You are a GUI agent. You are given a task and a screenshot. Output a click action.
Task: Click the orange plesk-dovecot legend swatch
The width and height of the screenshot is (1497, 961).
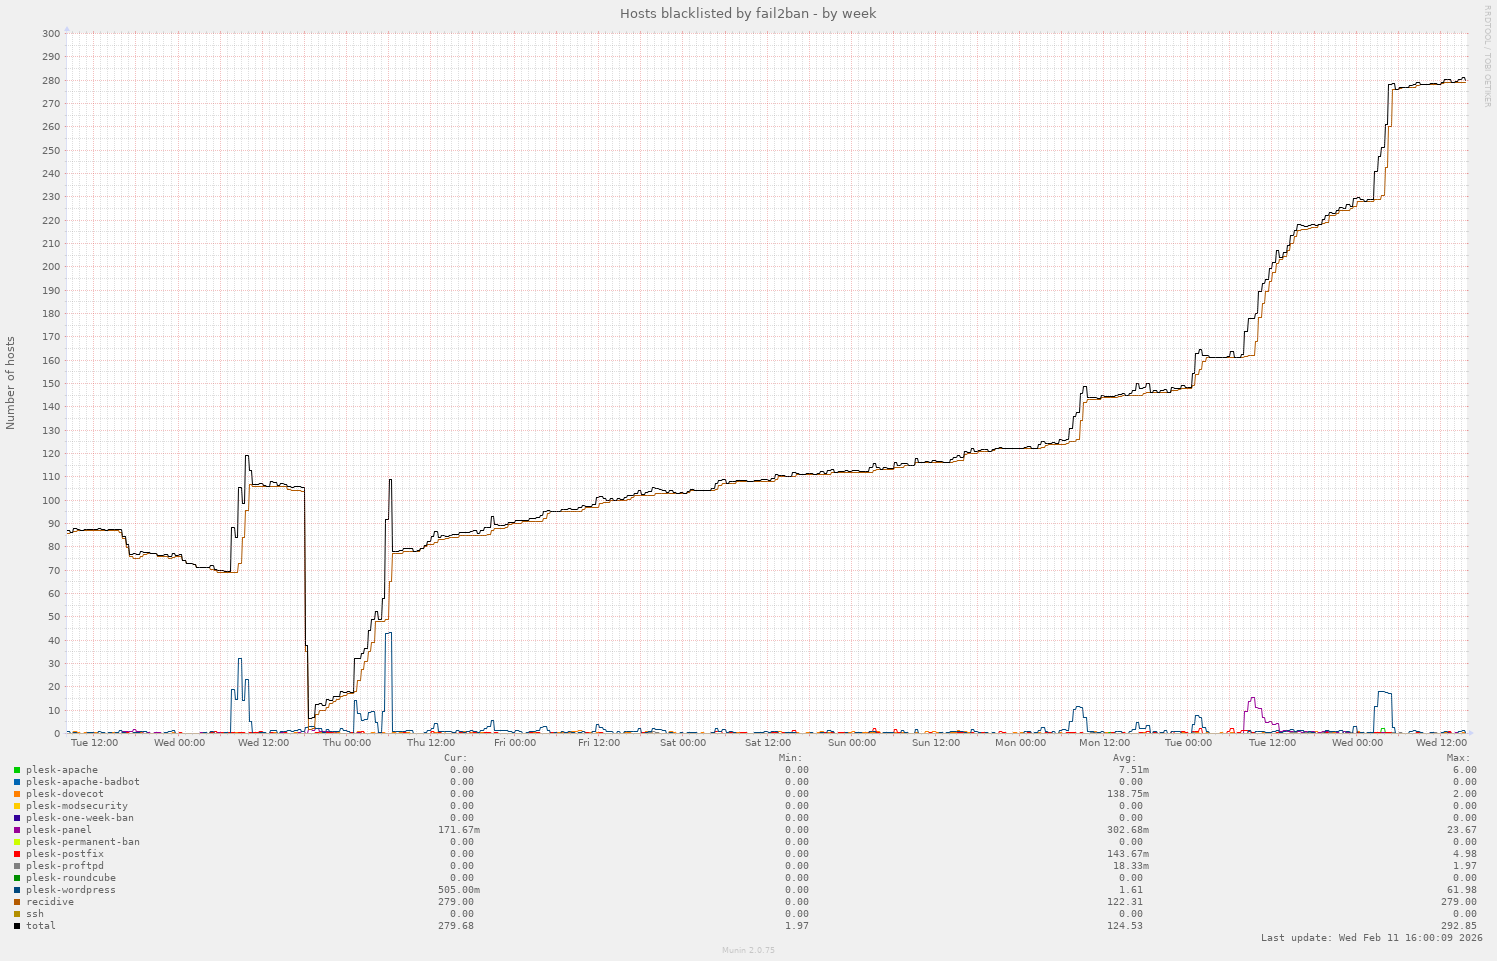[x=17, y=794]
